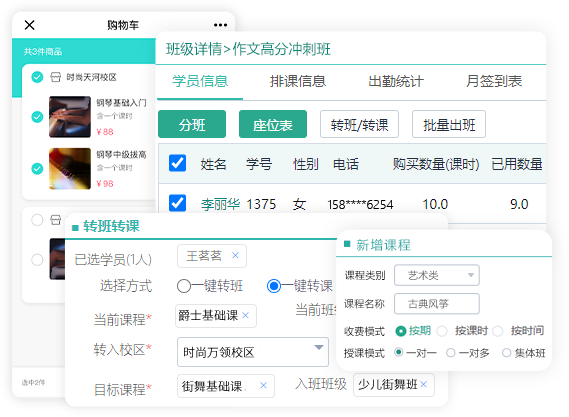Toggle the 时尚天河校区 store checkbox
The image size is (569, 417).
[37, 77]
